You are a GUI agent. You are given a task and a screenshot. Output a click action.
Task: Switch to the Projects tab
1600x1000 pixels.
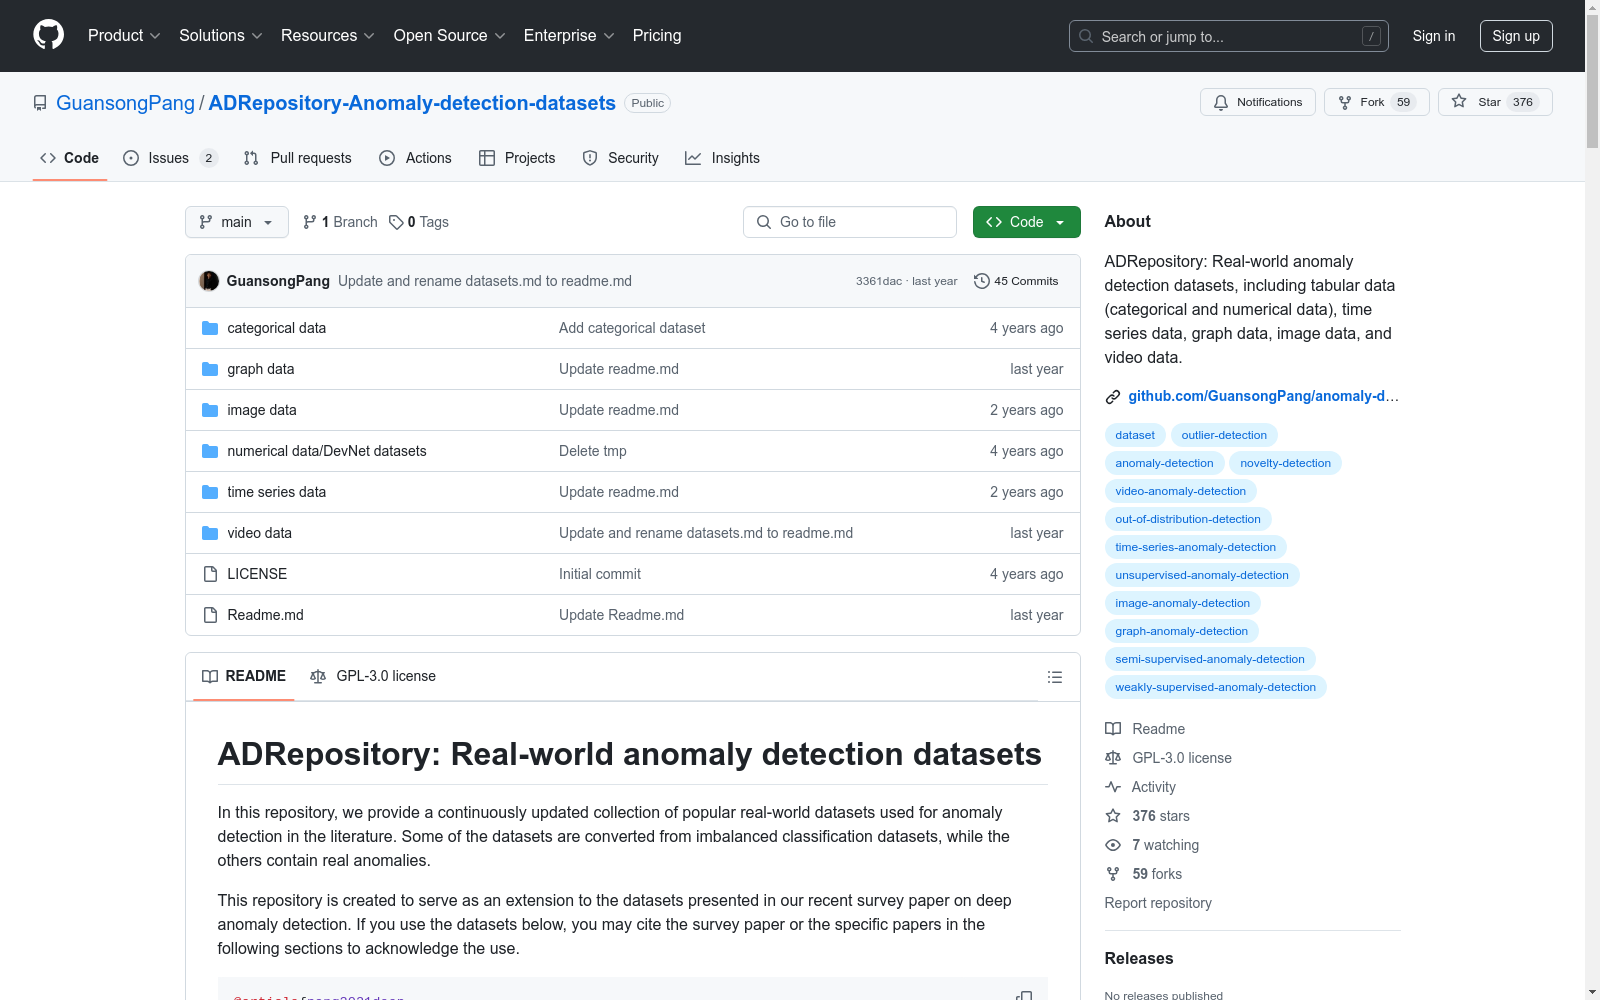pos(517,158)
